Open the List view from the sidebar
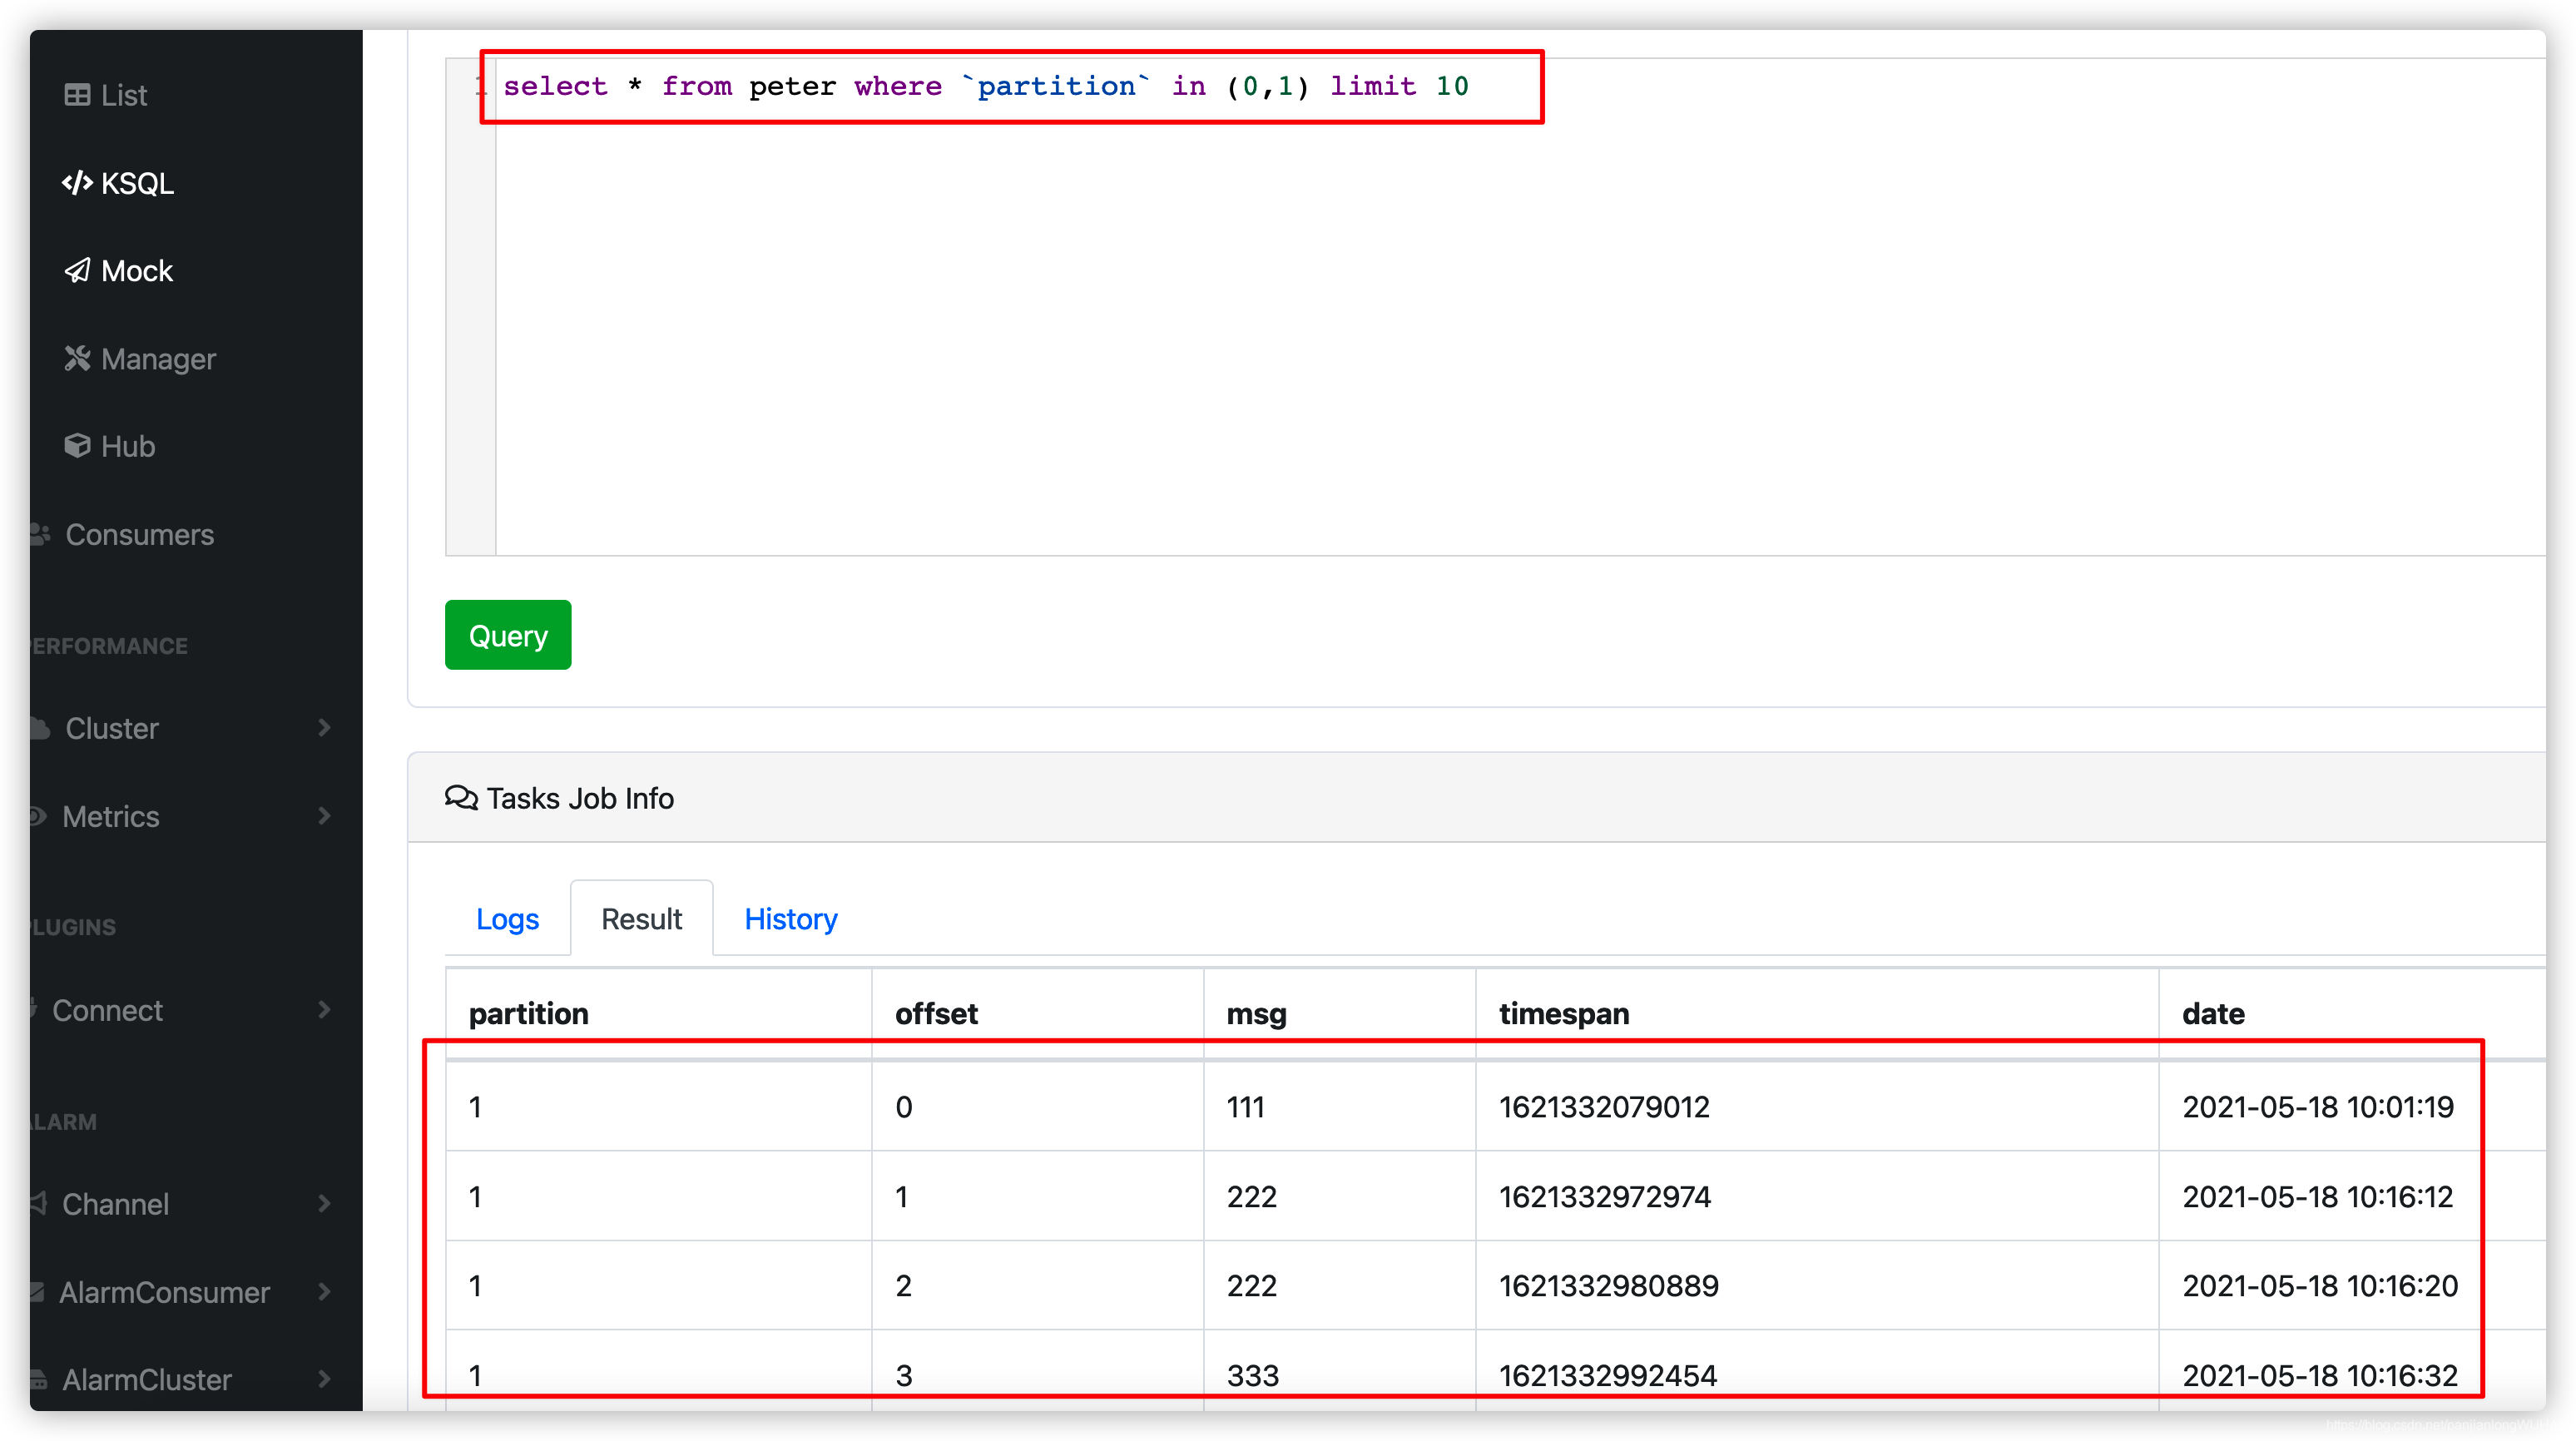This screenshot has width=2576, height=1441. point(123,95)
